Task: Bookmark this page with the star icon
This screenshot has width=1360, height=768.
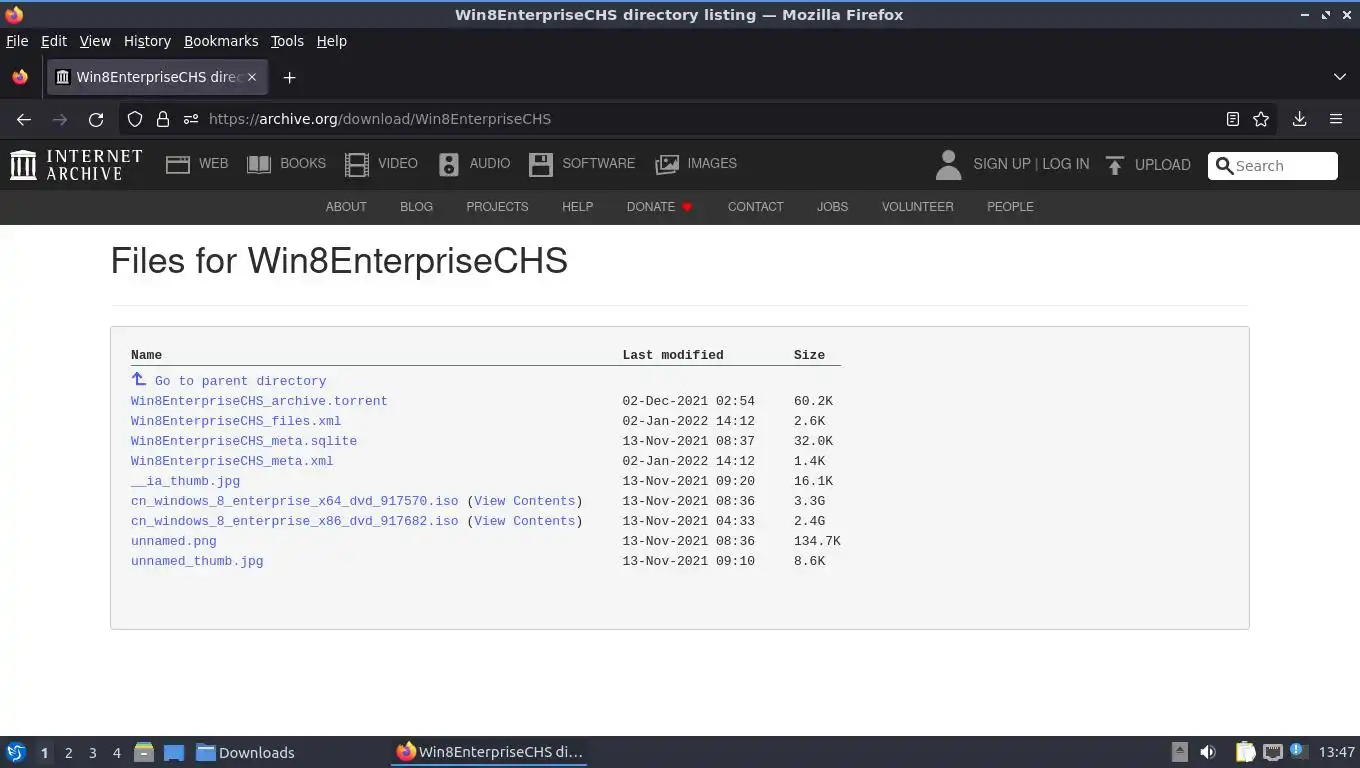Action: 1261,119
